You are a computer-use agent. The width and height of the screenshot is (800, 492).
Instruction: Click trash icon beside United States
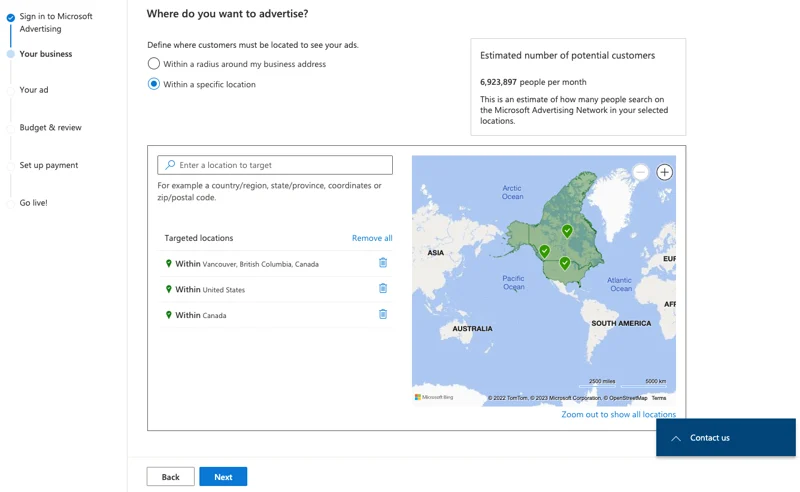coord(382,289)
